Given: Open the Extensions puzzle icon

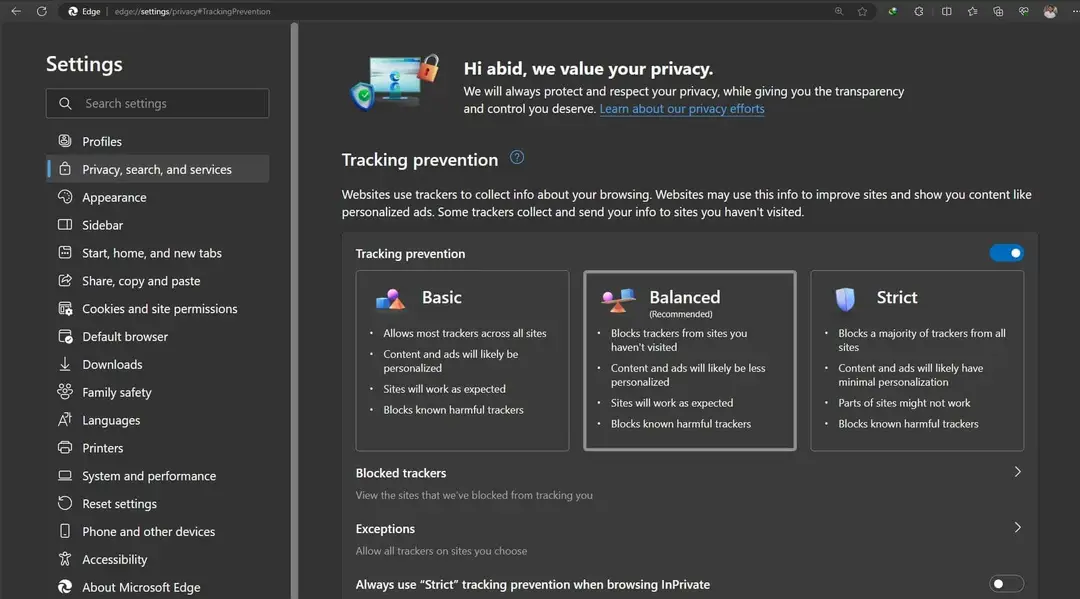Looking at the screenshot, I should [919, 11].
